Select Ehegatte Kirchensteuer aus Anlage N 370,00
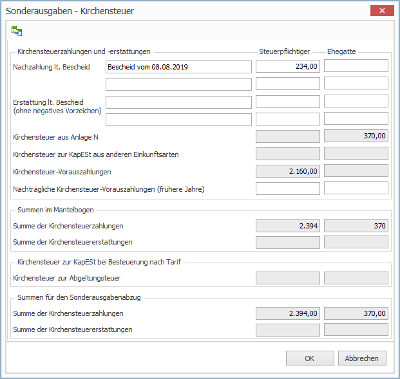The image size is (400, 379). pos(356,136)
